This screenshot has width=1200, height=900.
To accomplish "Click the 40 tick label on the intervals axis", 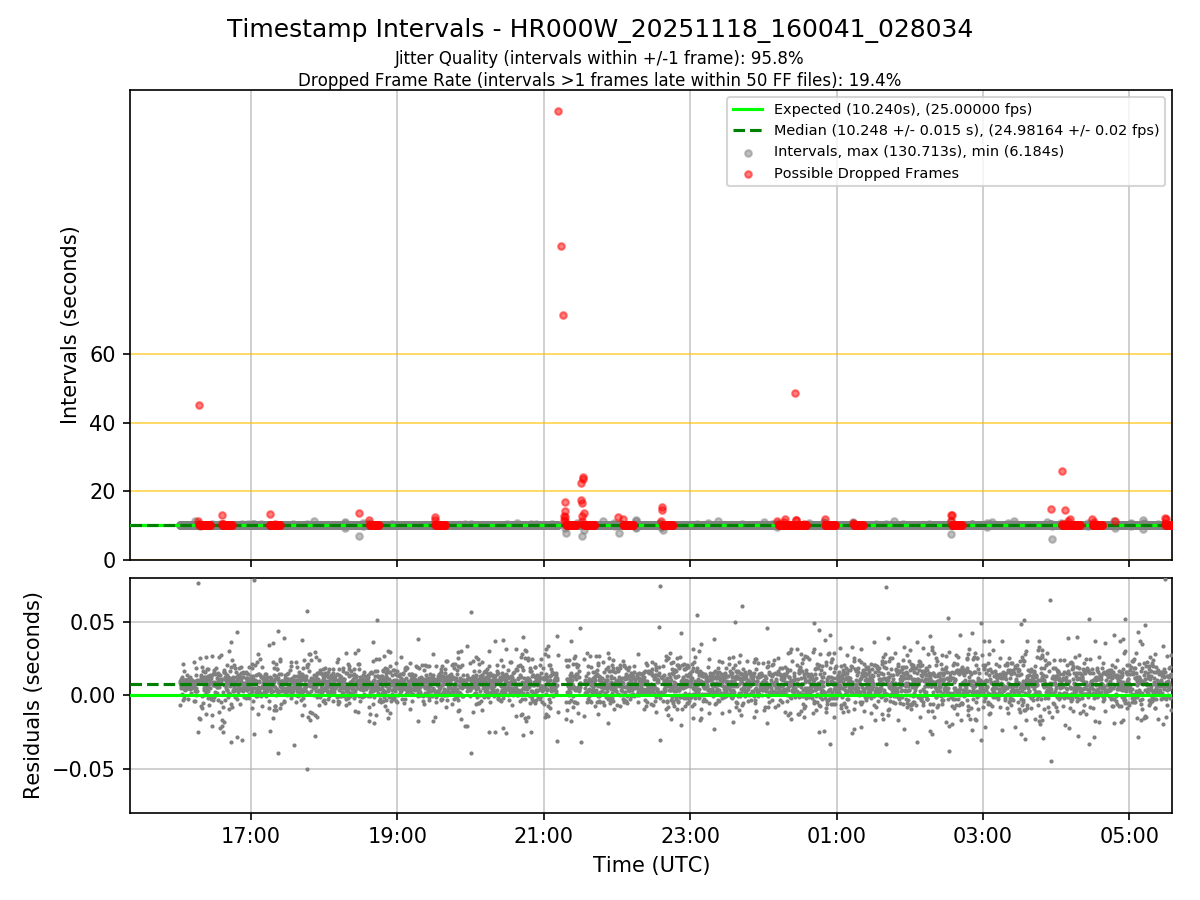I will [x=104, y=424].
